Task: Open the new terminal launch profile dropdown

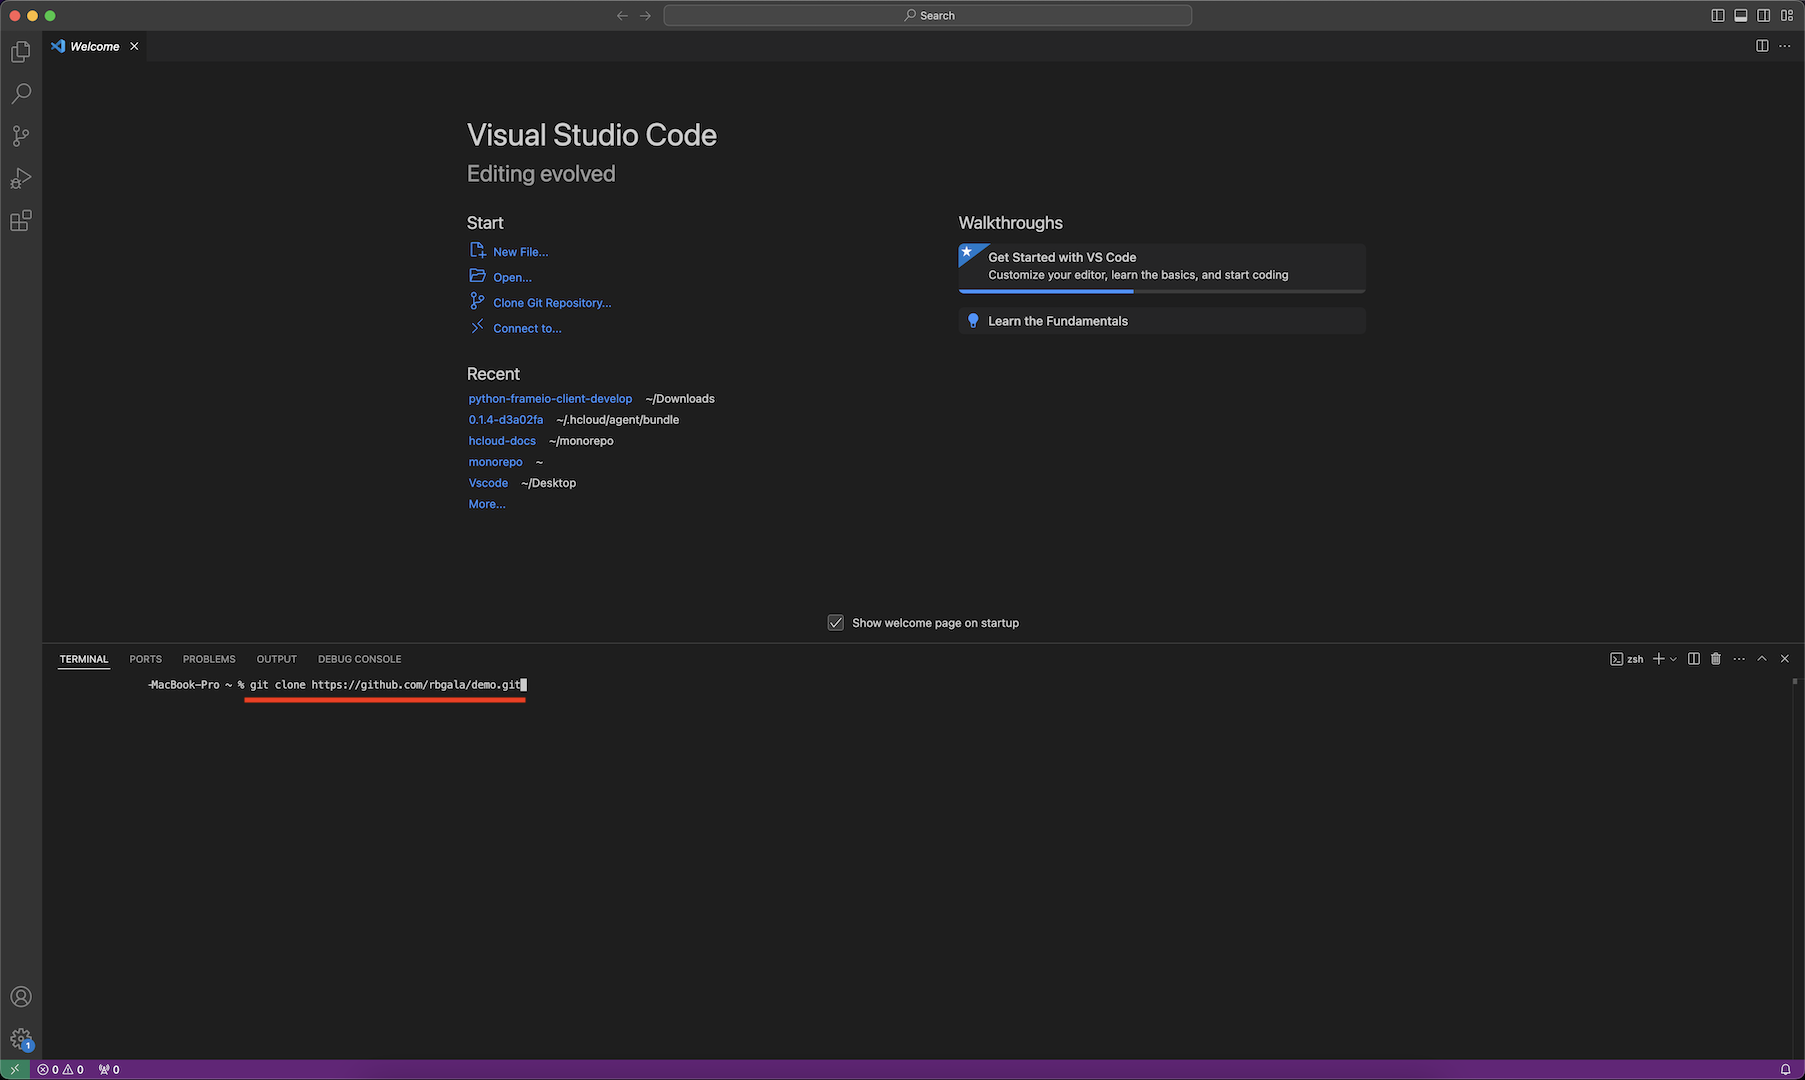Action: (1674, 659)
